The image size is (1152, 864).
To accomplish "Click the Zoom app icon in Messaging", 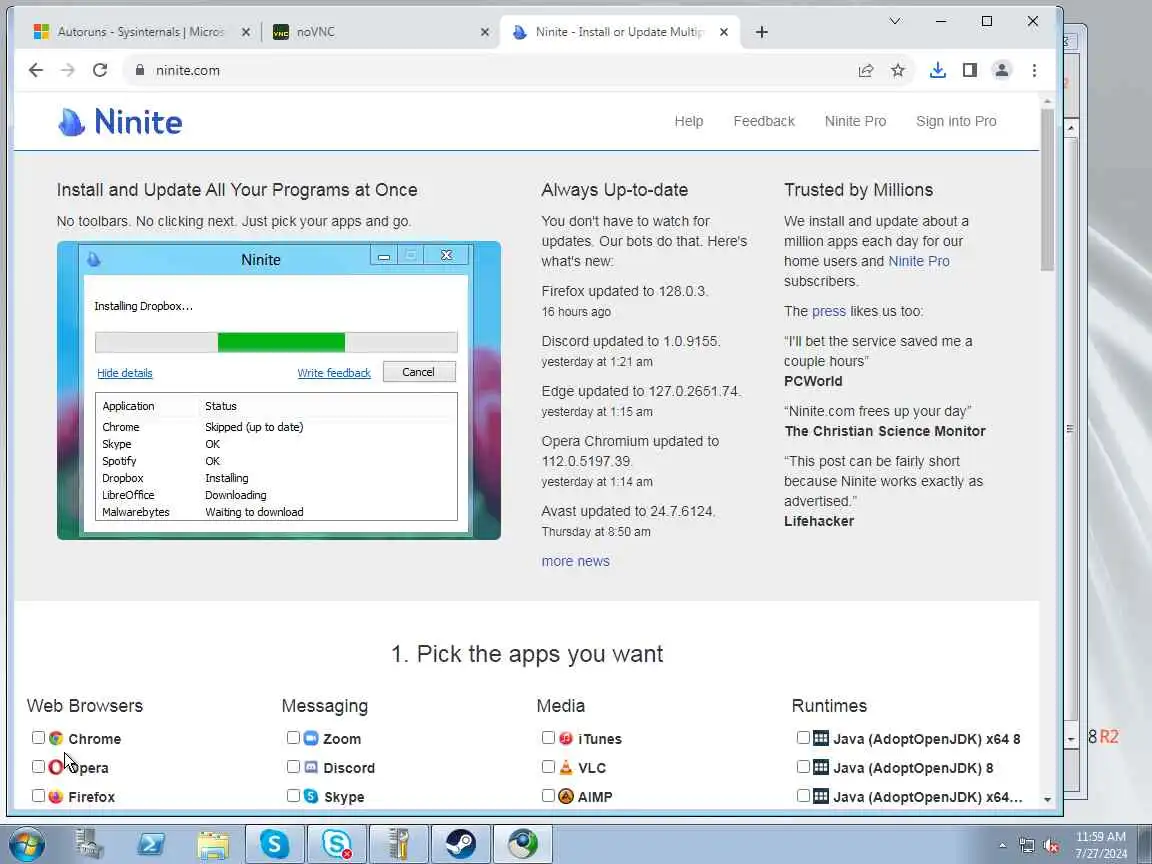I will pyautogui.click(x=311, y=738).
